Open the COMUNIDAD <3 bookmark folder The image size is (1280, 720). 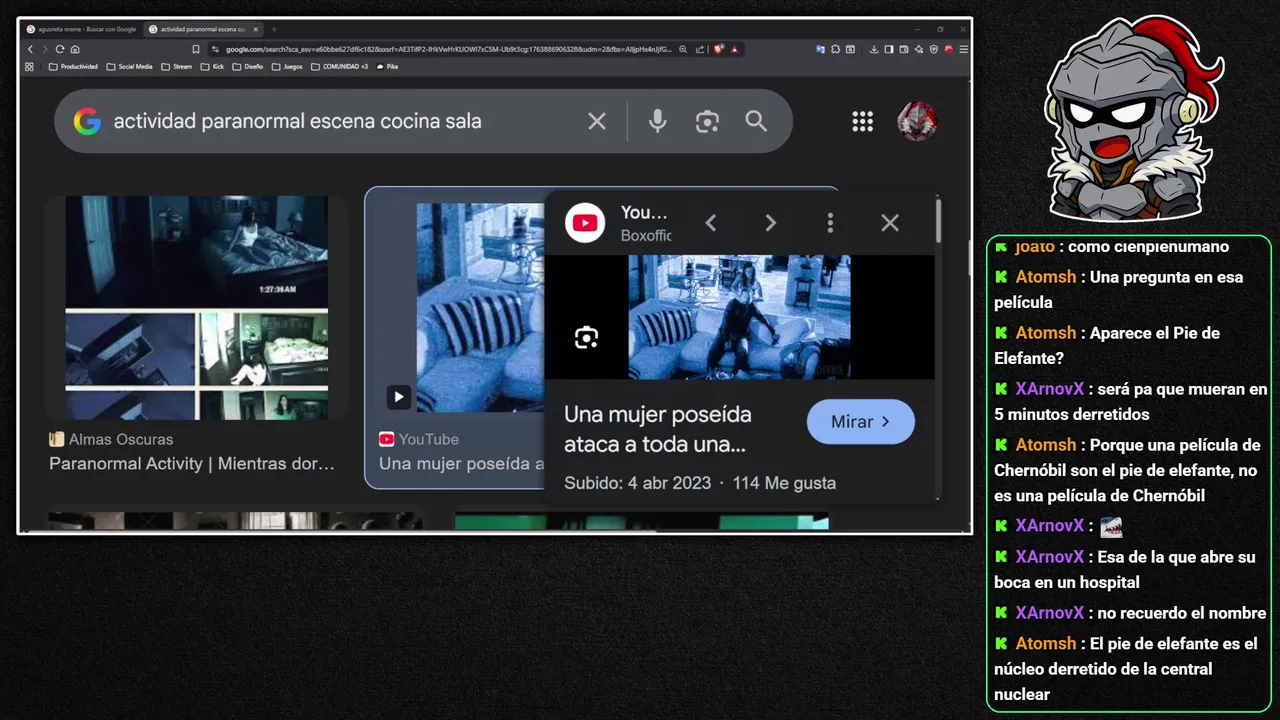click(x=340, y=66)
